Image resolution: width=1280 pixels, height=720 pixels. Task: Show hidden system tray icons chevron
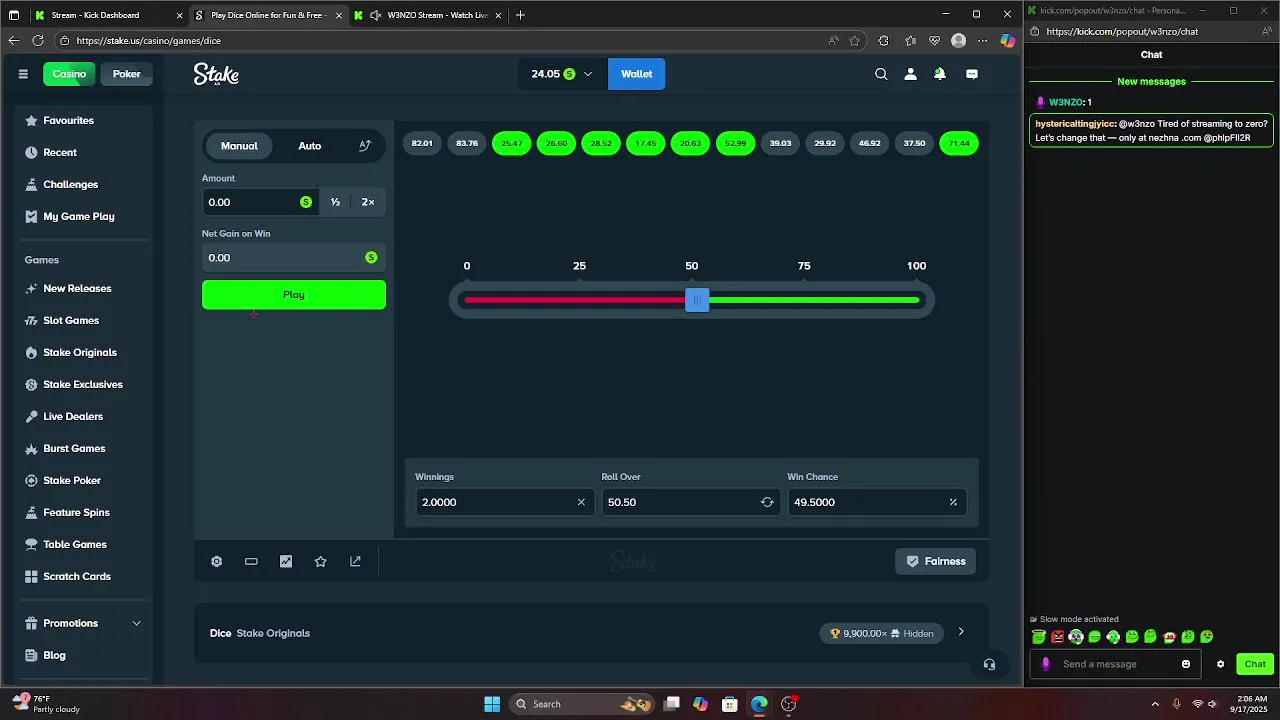[1155, 704]
